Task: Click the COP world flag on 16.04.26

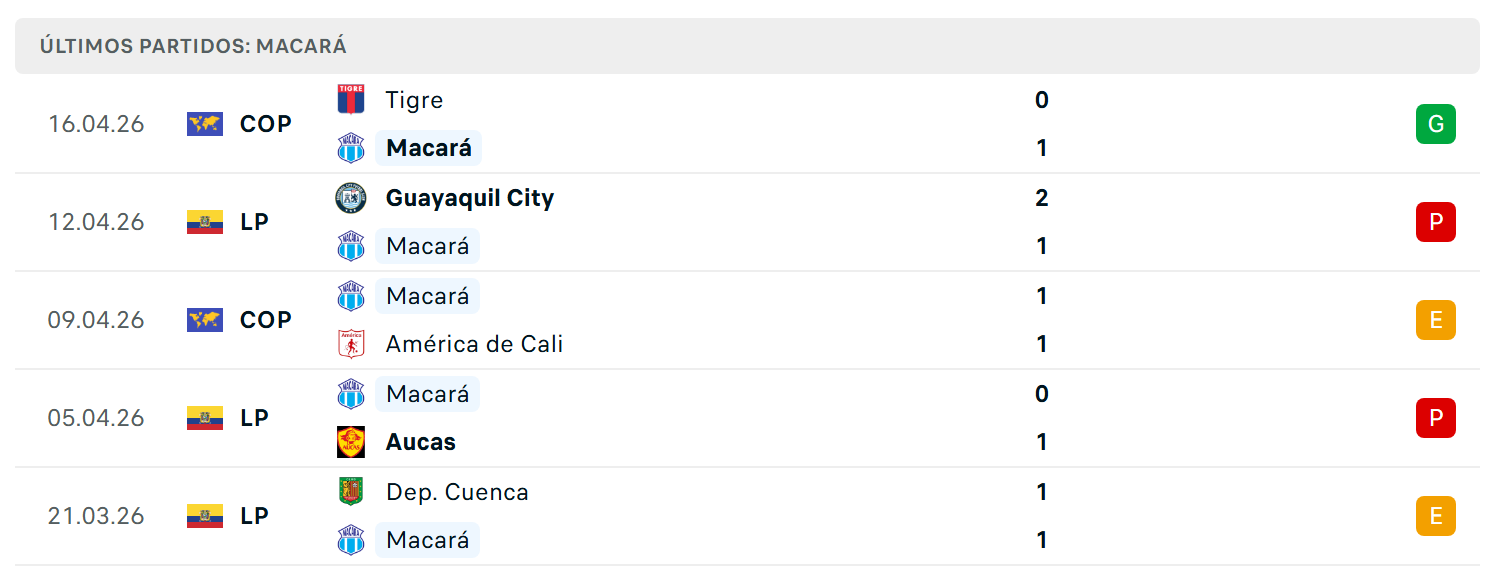Action: tap(205, 124)
